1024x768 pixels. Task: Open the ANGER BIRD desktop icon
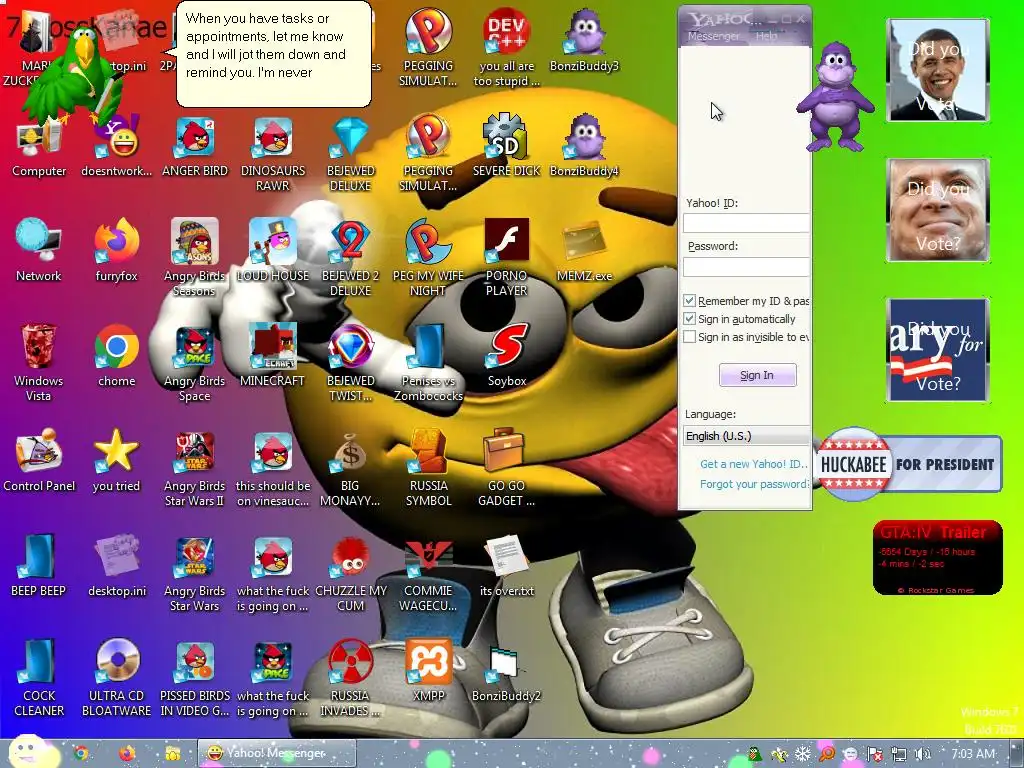click(195, 138)
